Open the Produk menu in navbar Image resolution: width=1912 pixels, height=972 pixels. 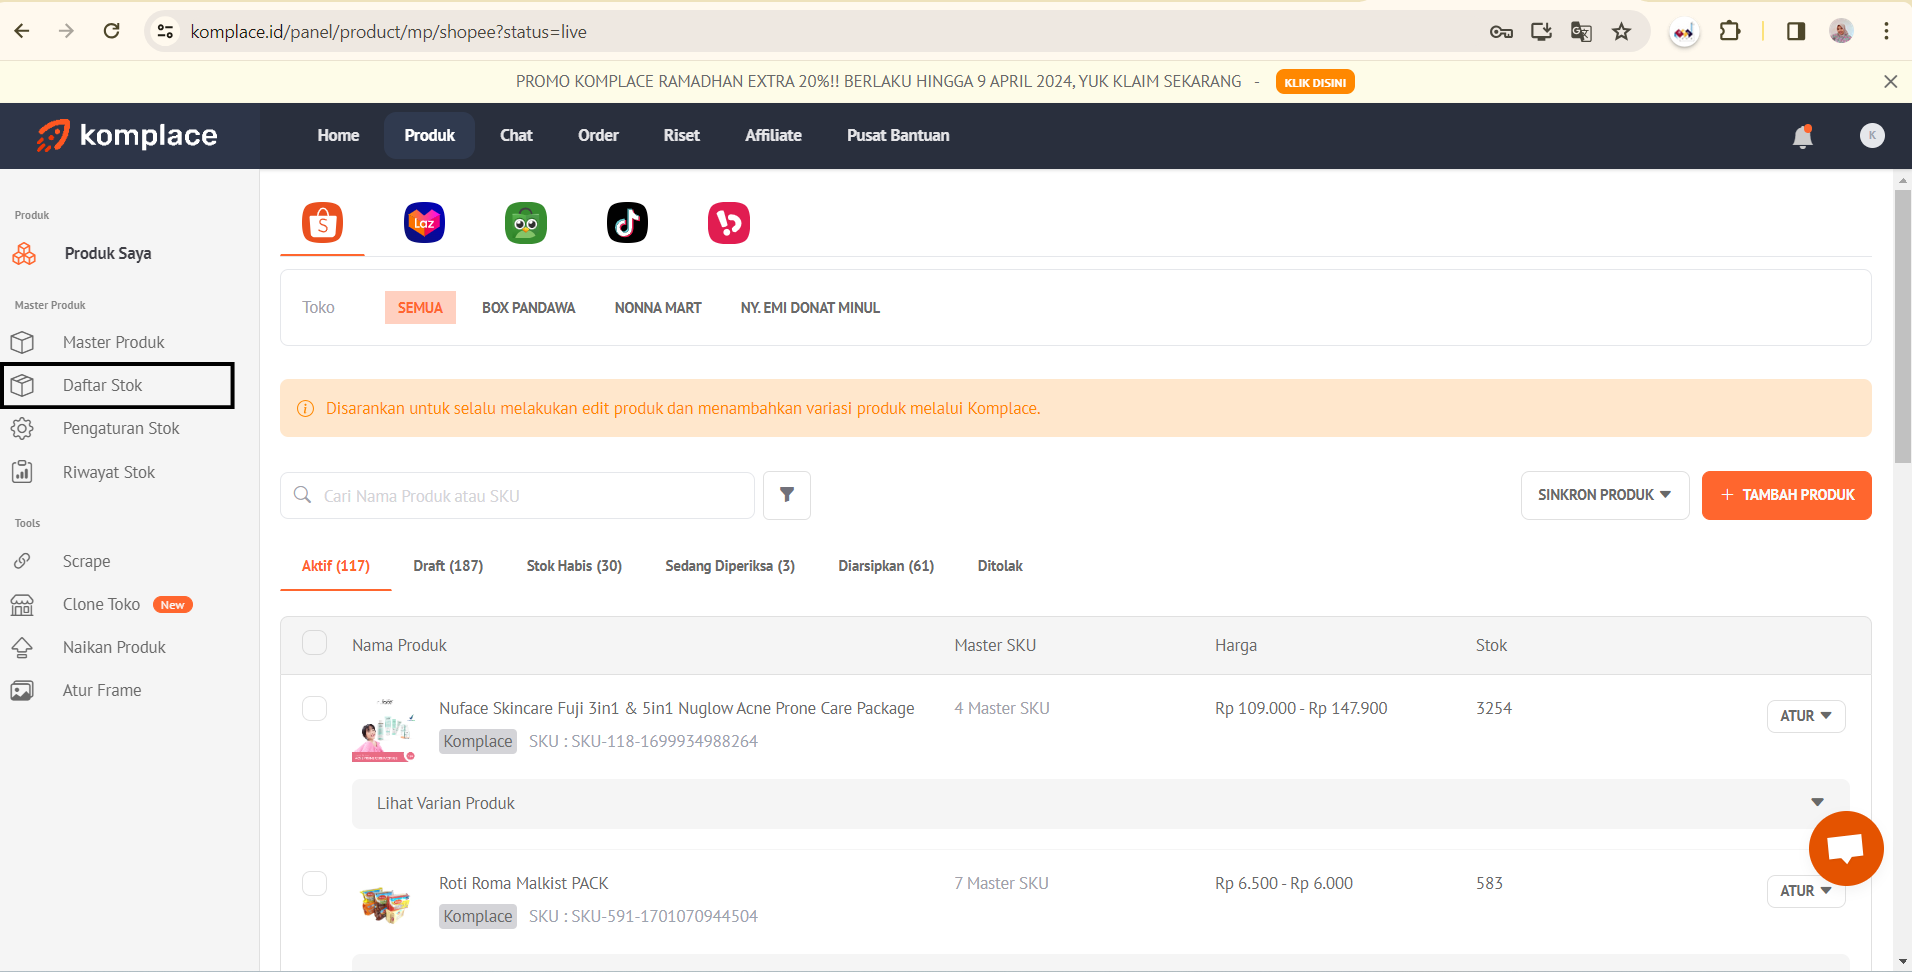tap(429, 135)
